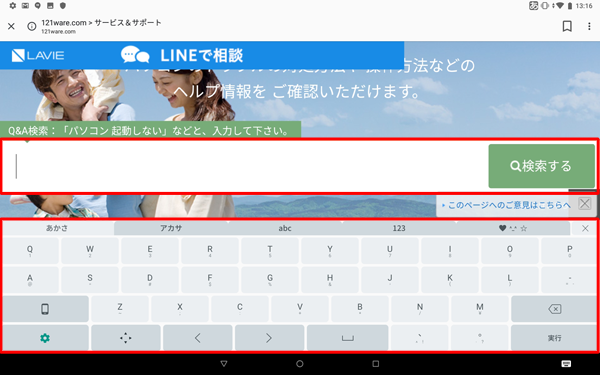Tap the G key
This screenshot has height=375, width=600.
tap(270, 280)
